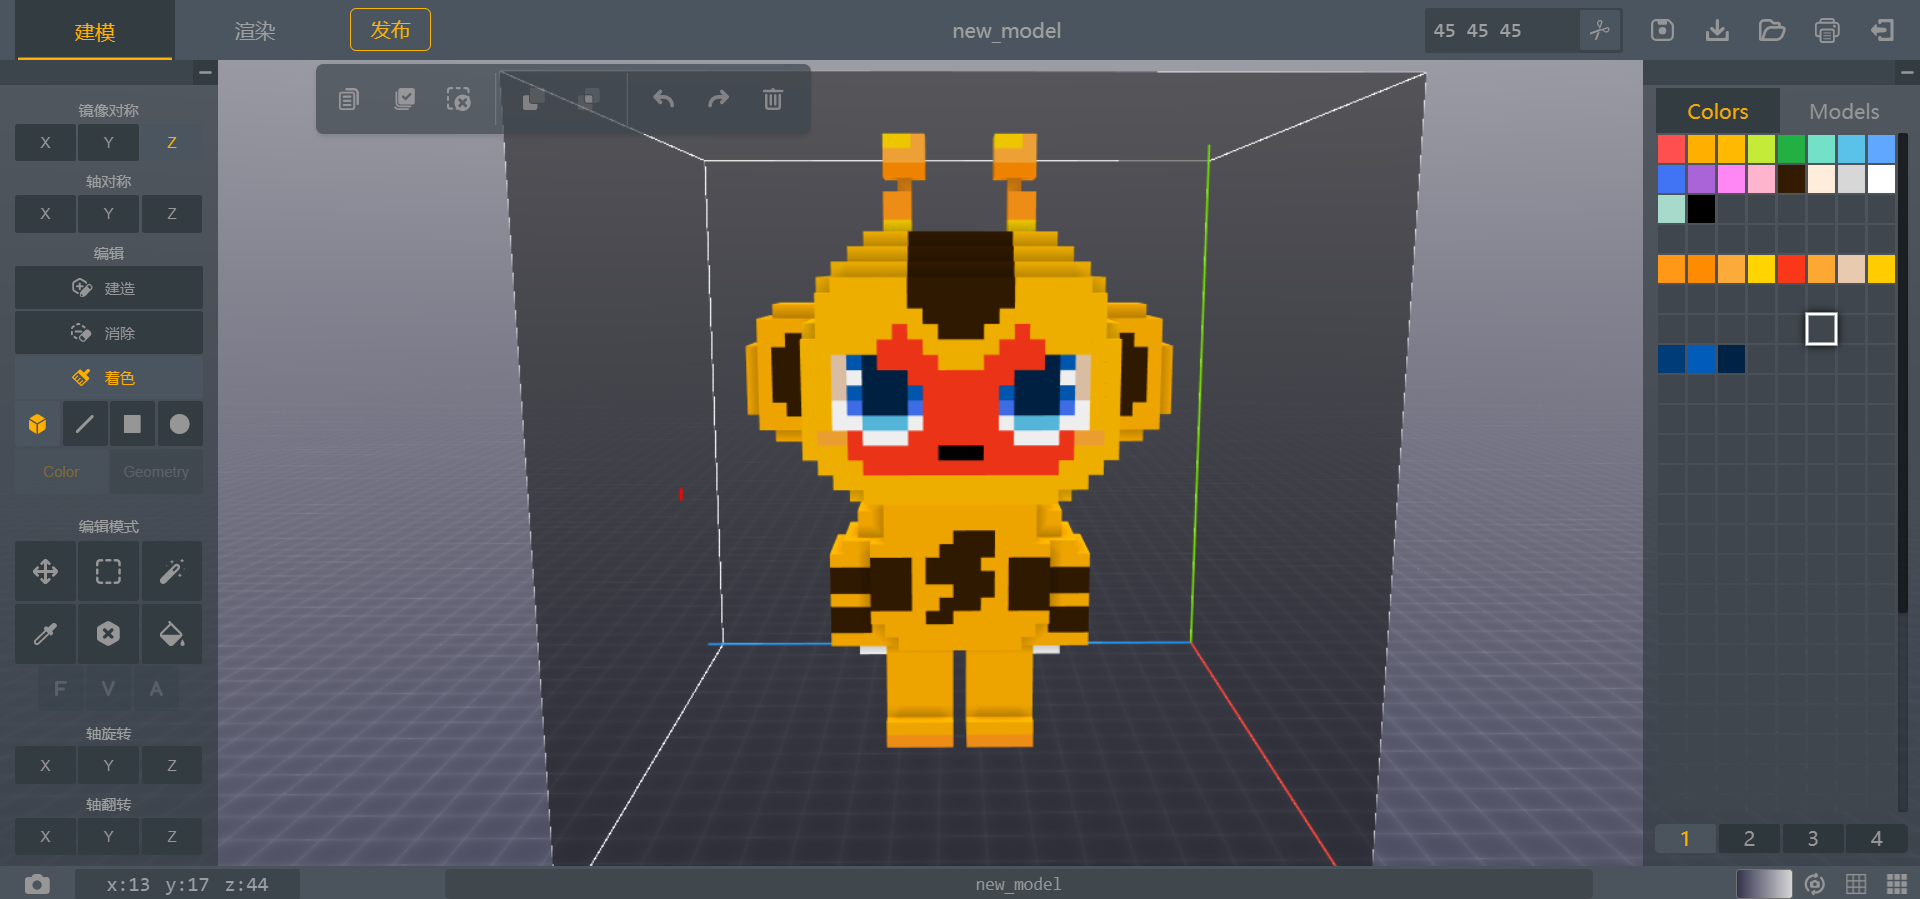Save the model with the disk icon
This screenshot has height=899, width=1920.
pos(1662,30)
